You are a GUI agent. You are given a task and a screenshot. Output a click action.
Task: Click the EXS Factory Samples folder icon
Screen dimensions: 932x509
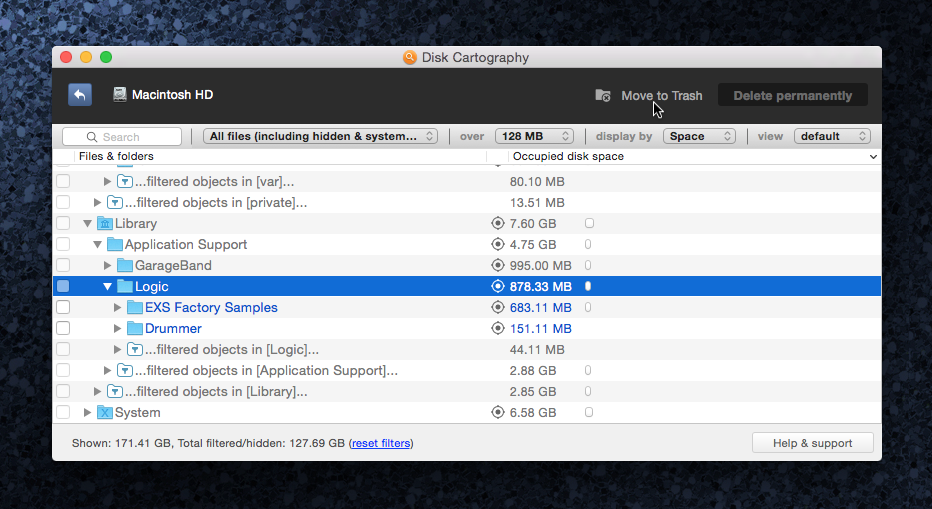(135, 307)
